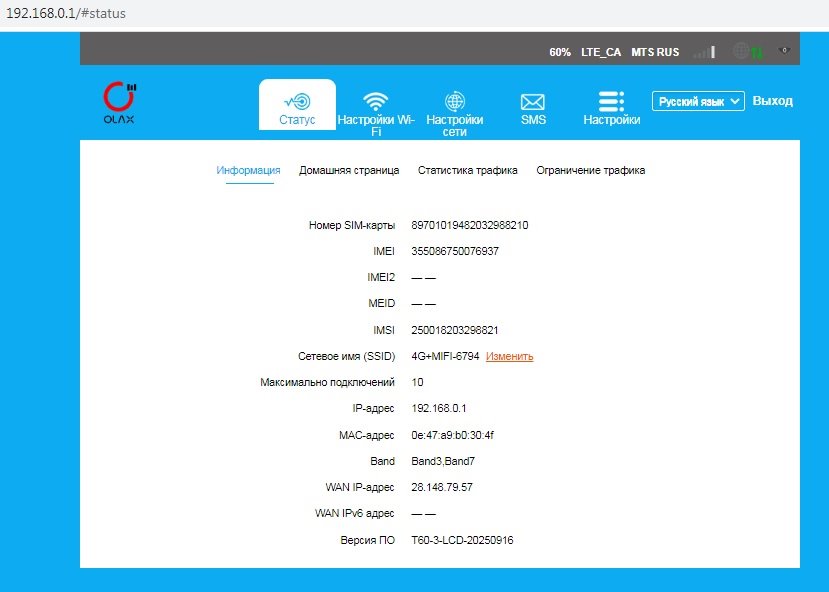Open network settings via the globe icon
This screenshot has width=829, height=592.
(x=454, y=102)
